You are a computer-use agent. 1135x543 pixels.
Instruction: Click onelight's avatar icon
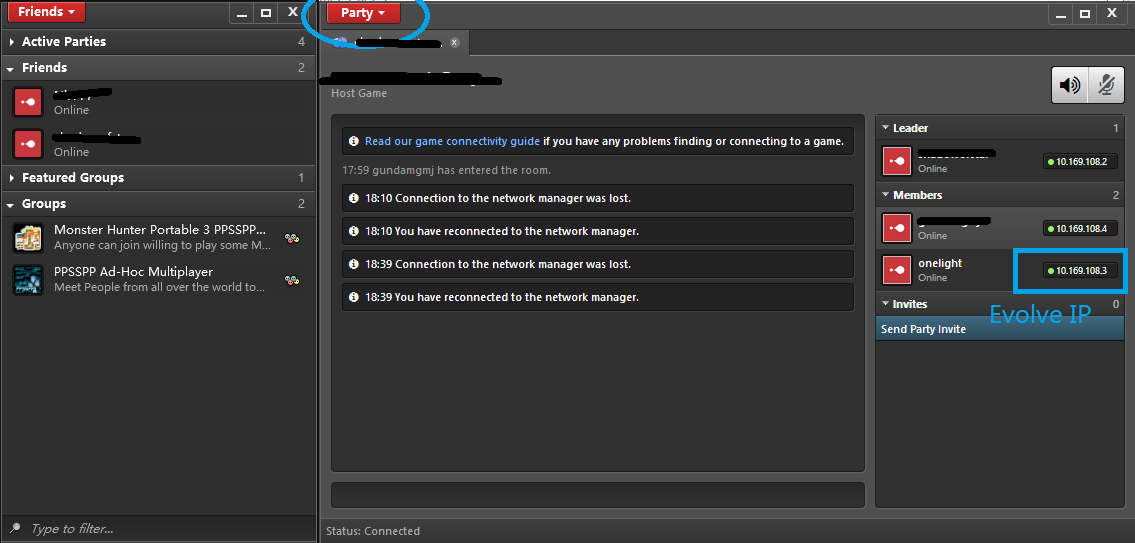coord(896,270)
